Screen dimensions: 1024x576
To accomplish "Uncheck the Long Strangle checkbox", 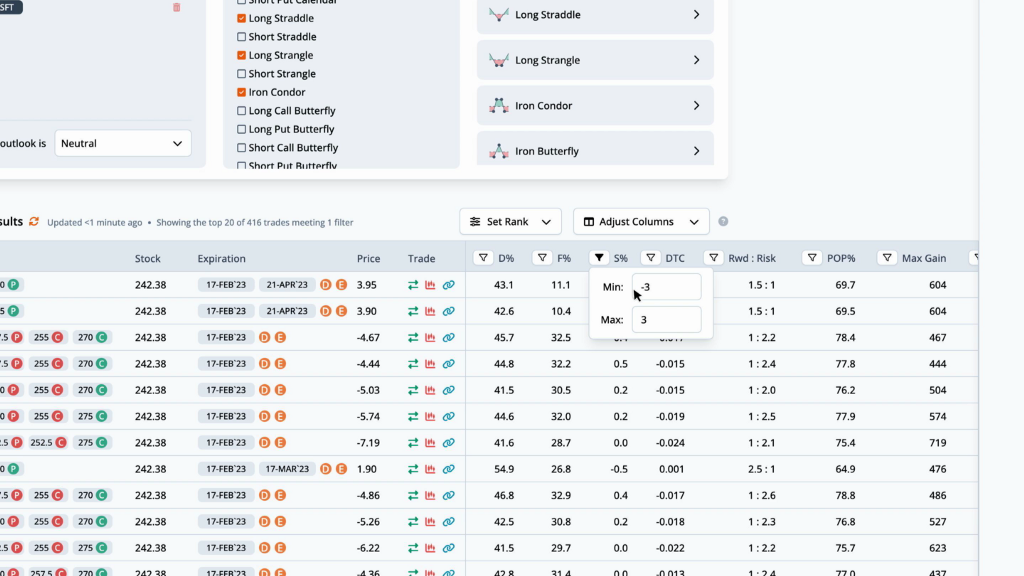I will point(242,56).
